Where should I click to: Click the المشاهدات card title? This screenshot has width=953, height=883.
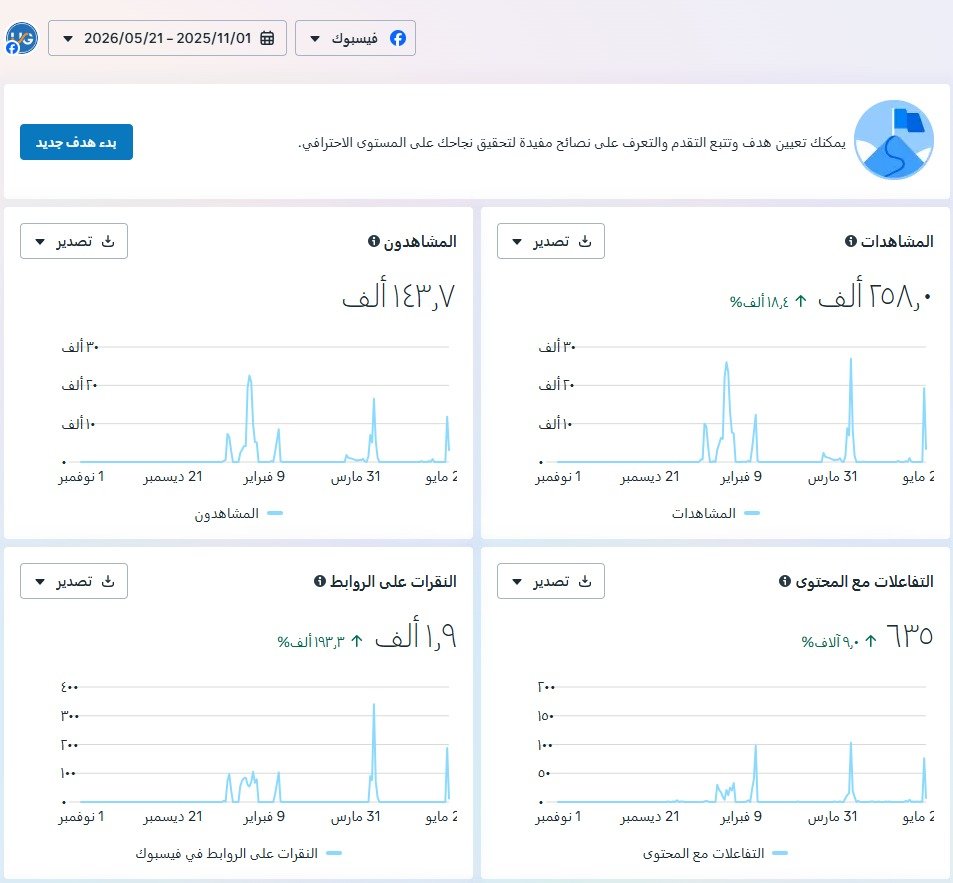[897, 241]
